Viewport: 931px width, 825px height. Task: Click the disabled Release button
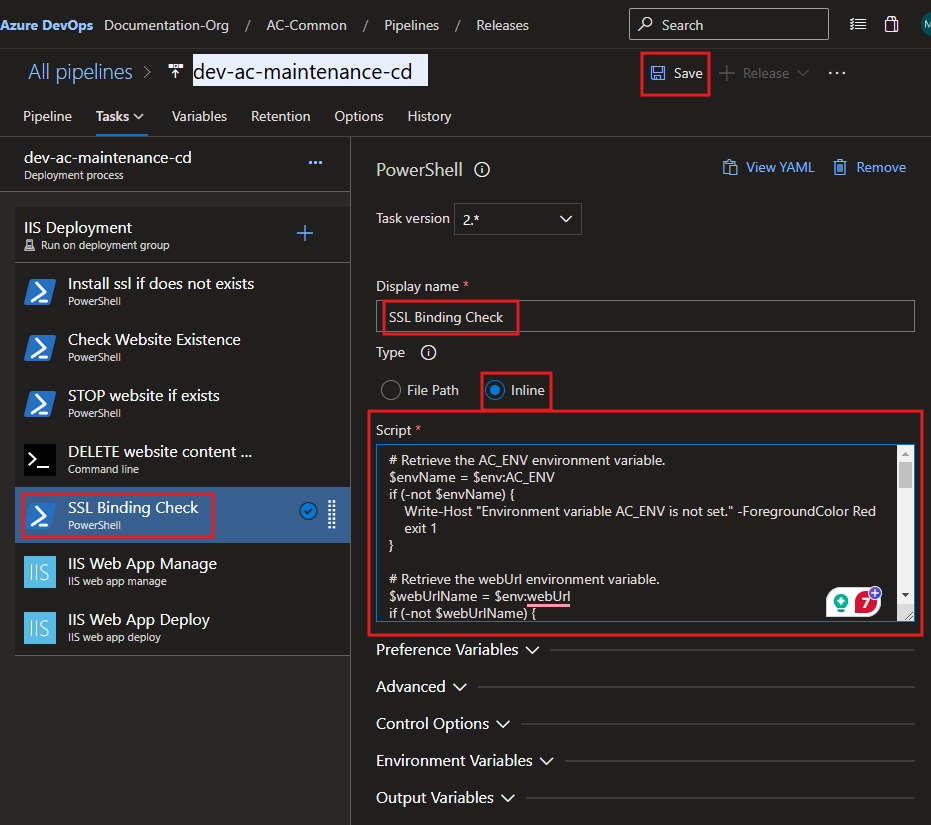[x=765, y=73]
